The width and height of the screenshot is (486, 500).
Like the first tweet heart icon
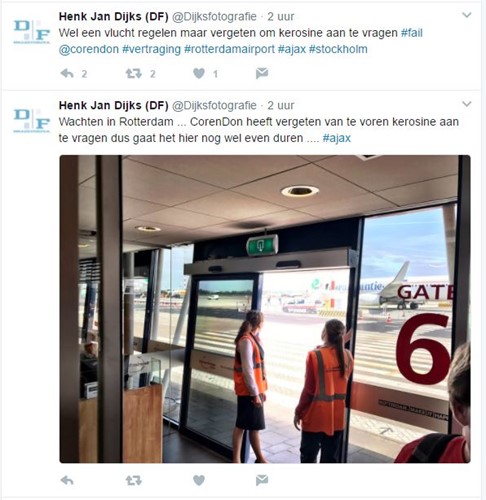click(199, 73)
